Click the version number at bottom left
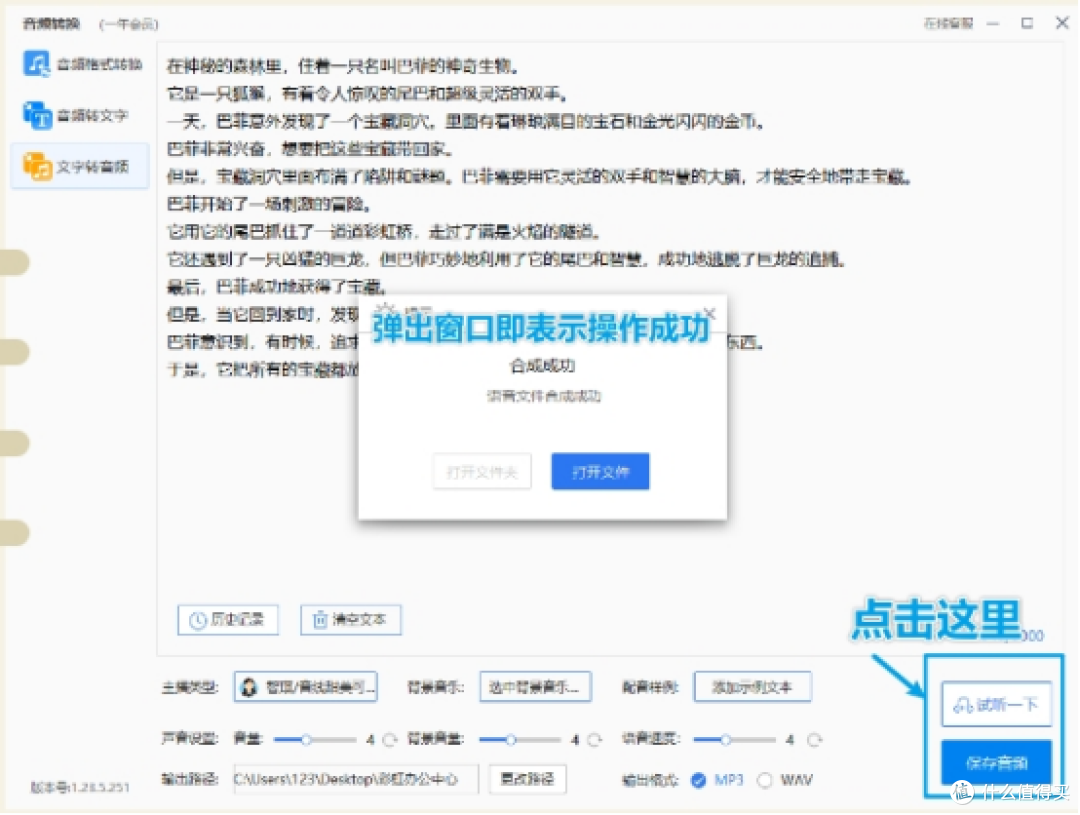Viewport: 1080px width, 815px height. [x=80, y=787]
